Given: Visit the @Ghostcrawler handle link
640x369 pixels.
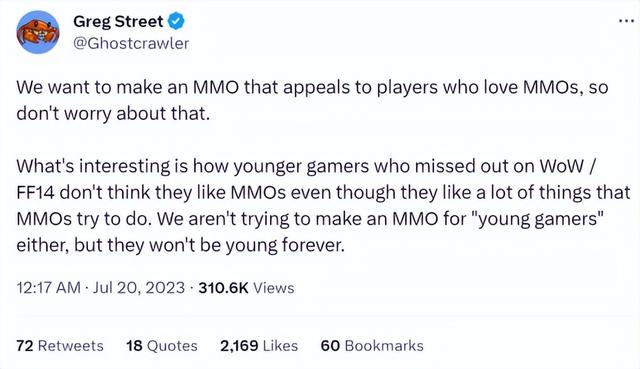Looking at the screenshot, I should coord(131,43).
